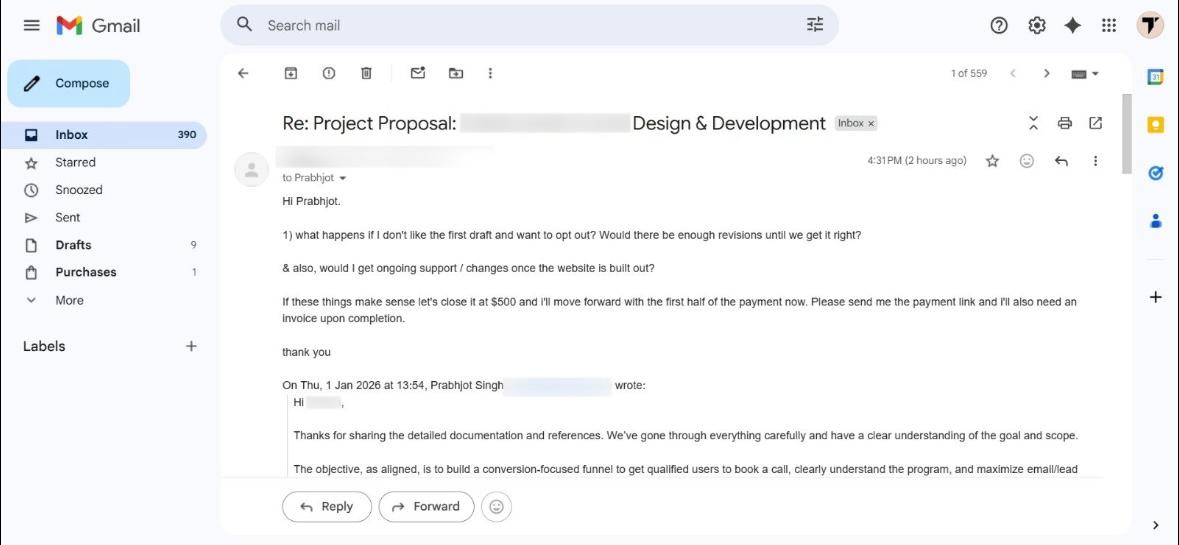Click the Compose button
The image size is (1179, 545).
click(69, 83)
